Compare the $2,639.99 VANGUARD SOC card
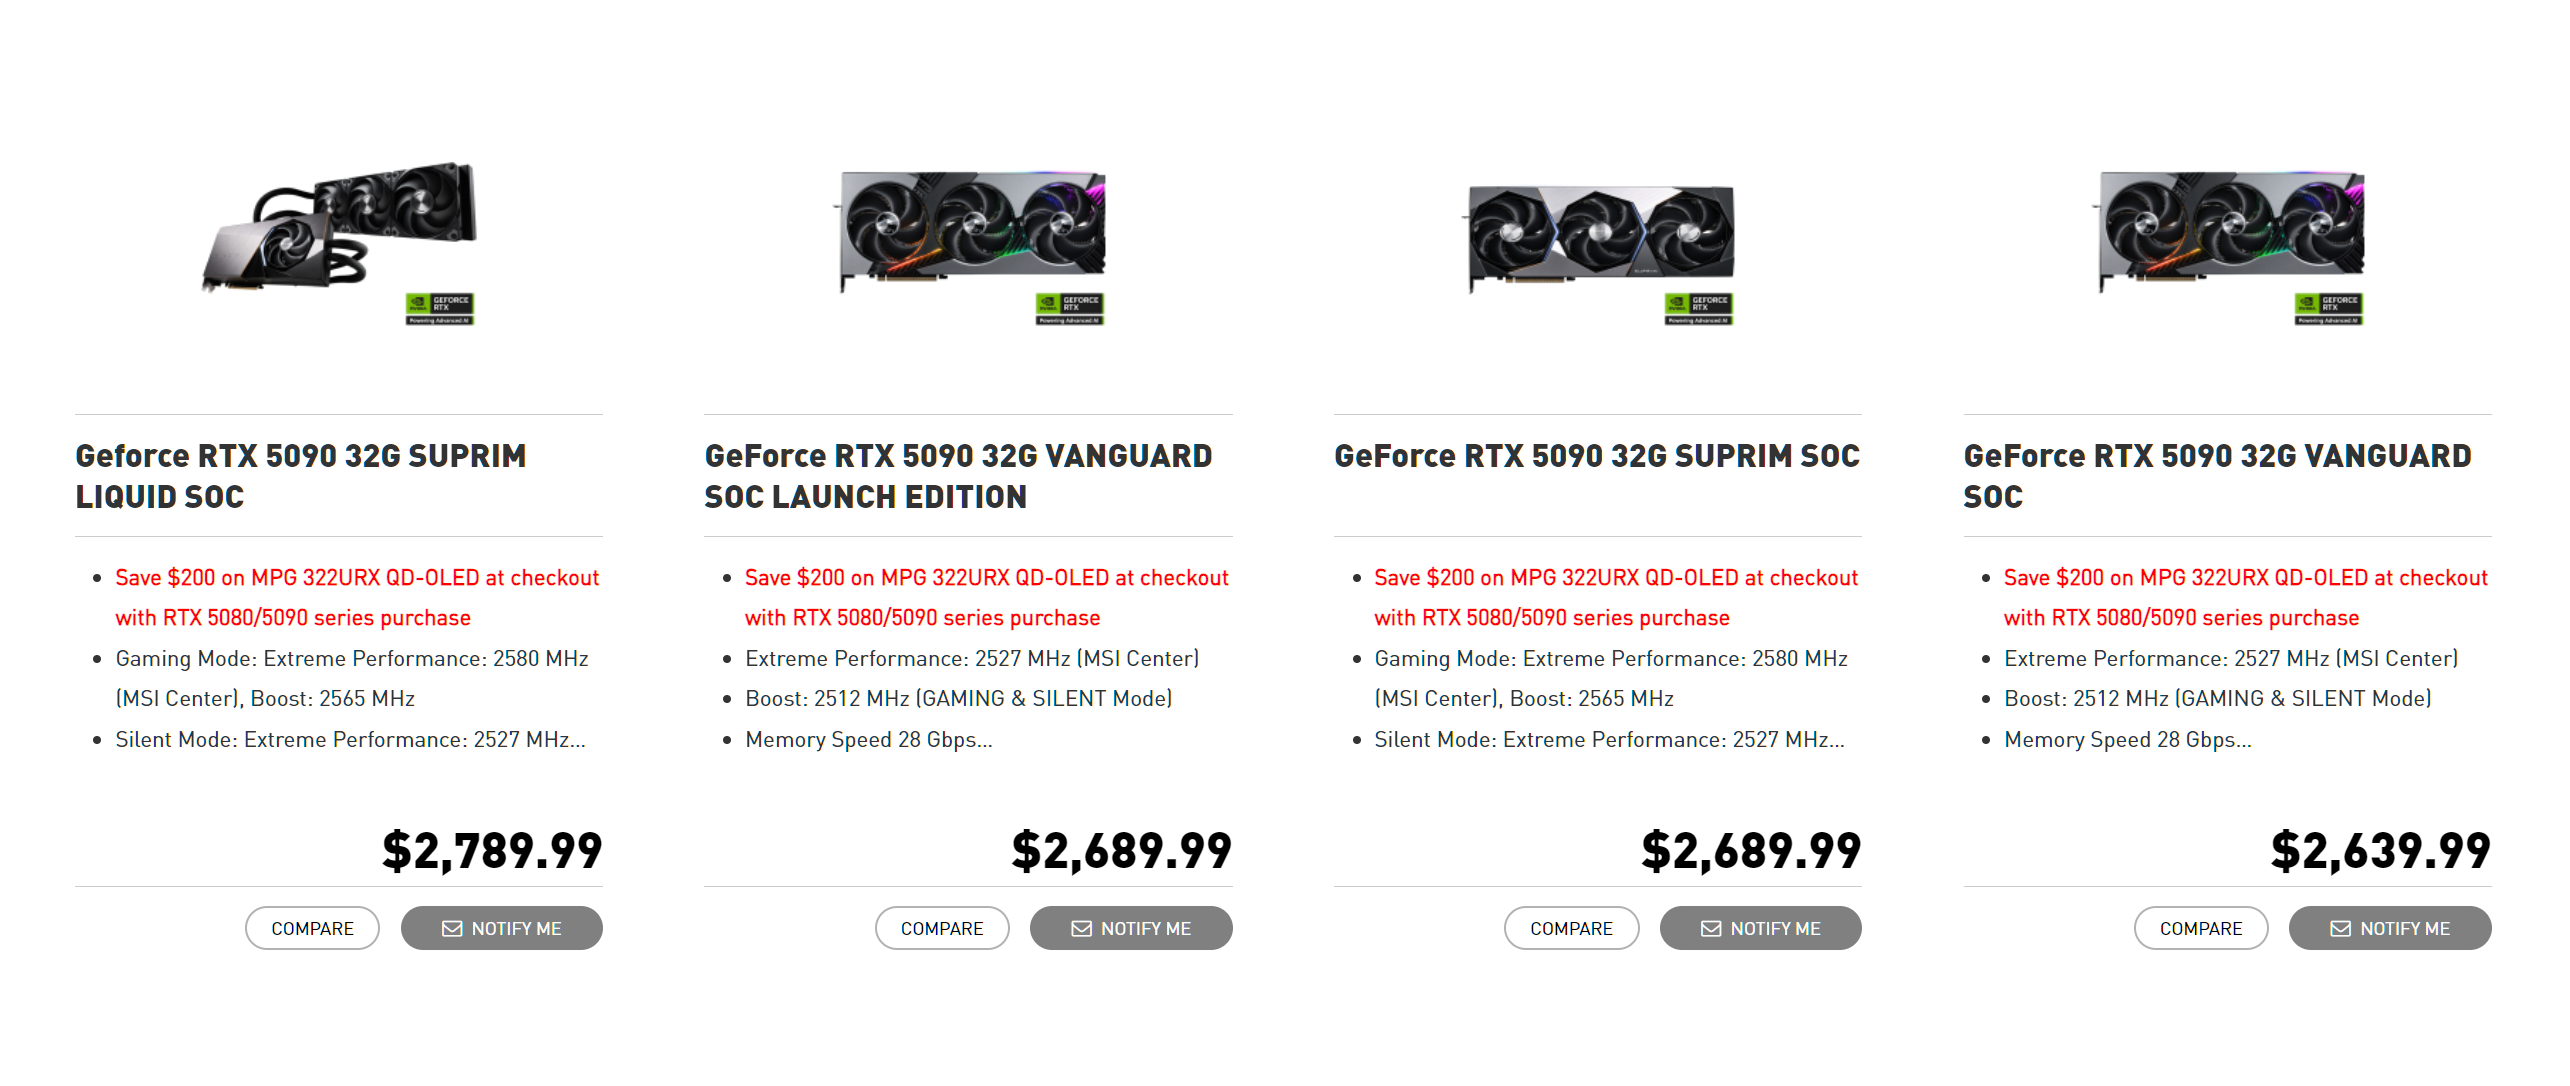This screenshot has height=1086, width=2570. tap(2200, 929)
